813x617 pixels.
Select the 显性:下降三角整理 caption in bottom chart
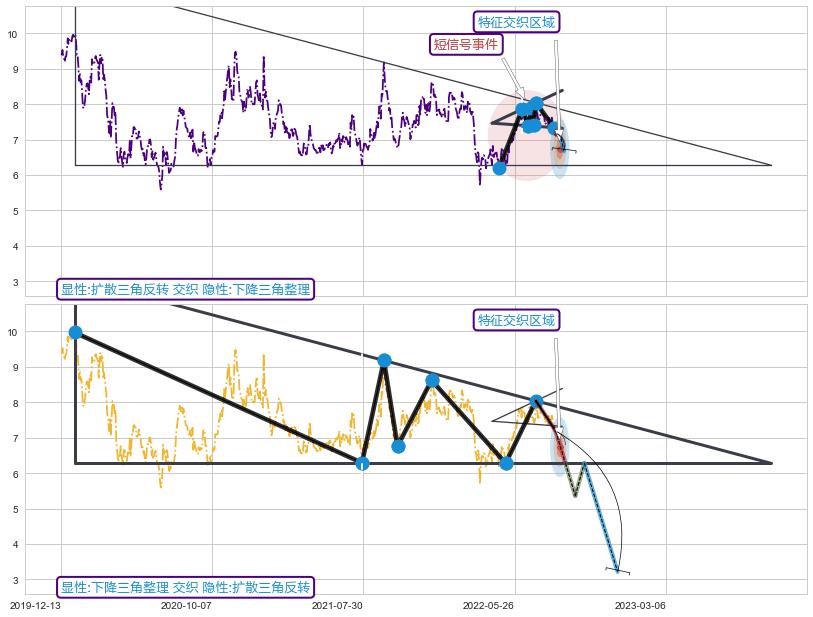click(185, 587)
